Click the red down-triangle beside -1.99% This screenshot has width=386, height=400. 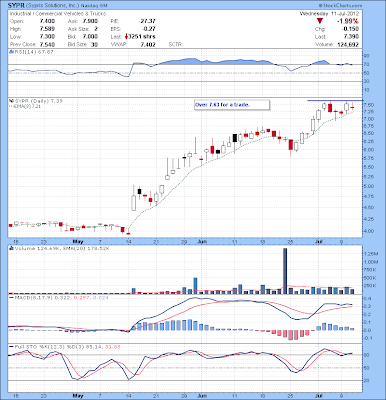tap(319, 21)
